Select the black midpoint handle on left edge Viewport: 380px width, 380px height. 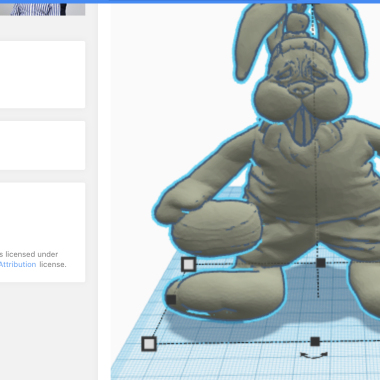[171, 299]
